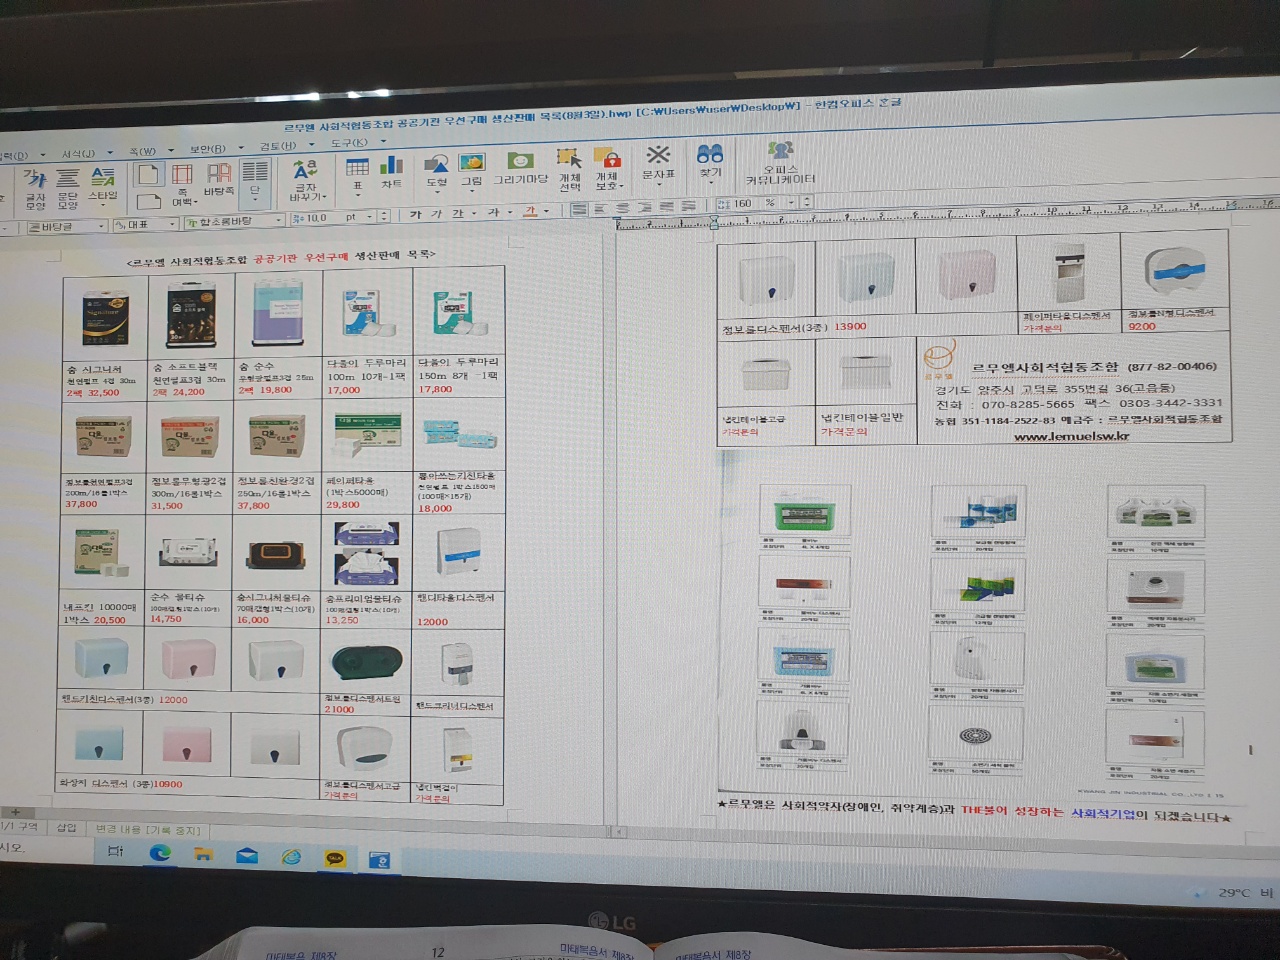1280x960 pixels.
Task: Open the 문자표 character map icon
Action: (658, 164)
